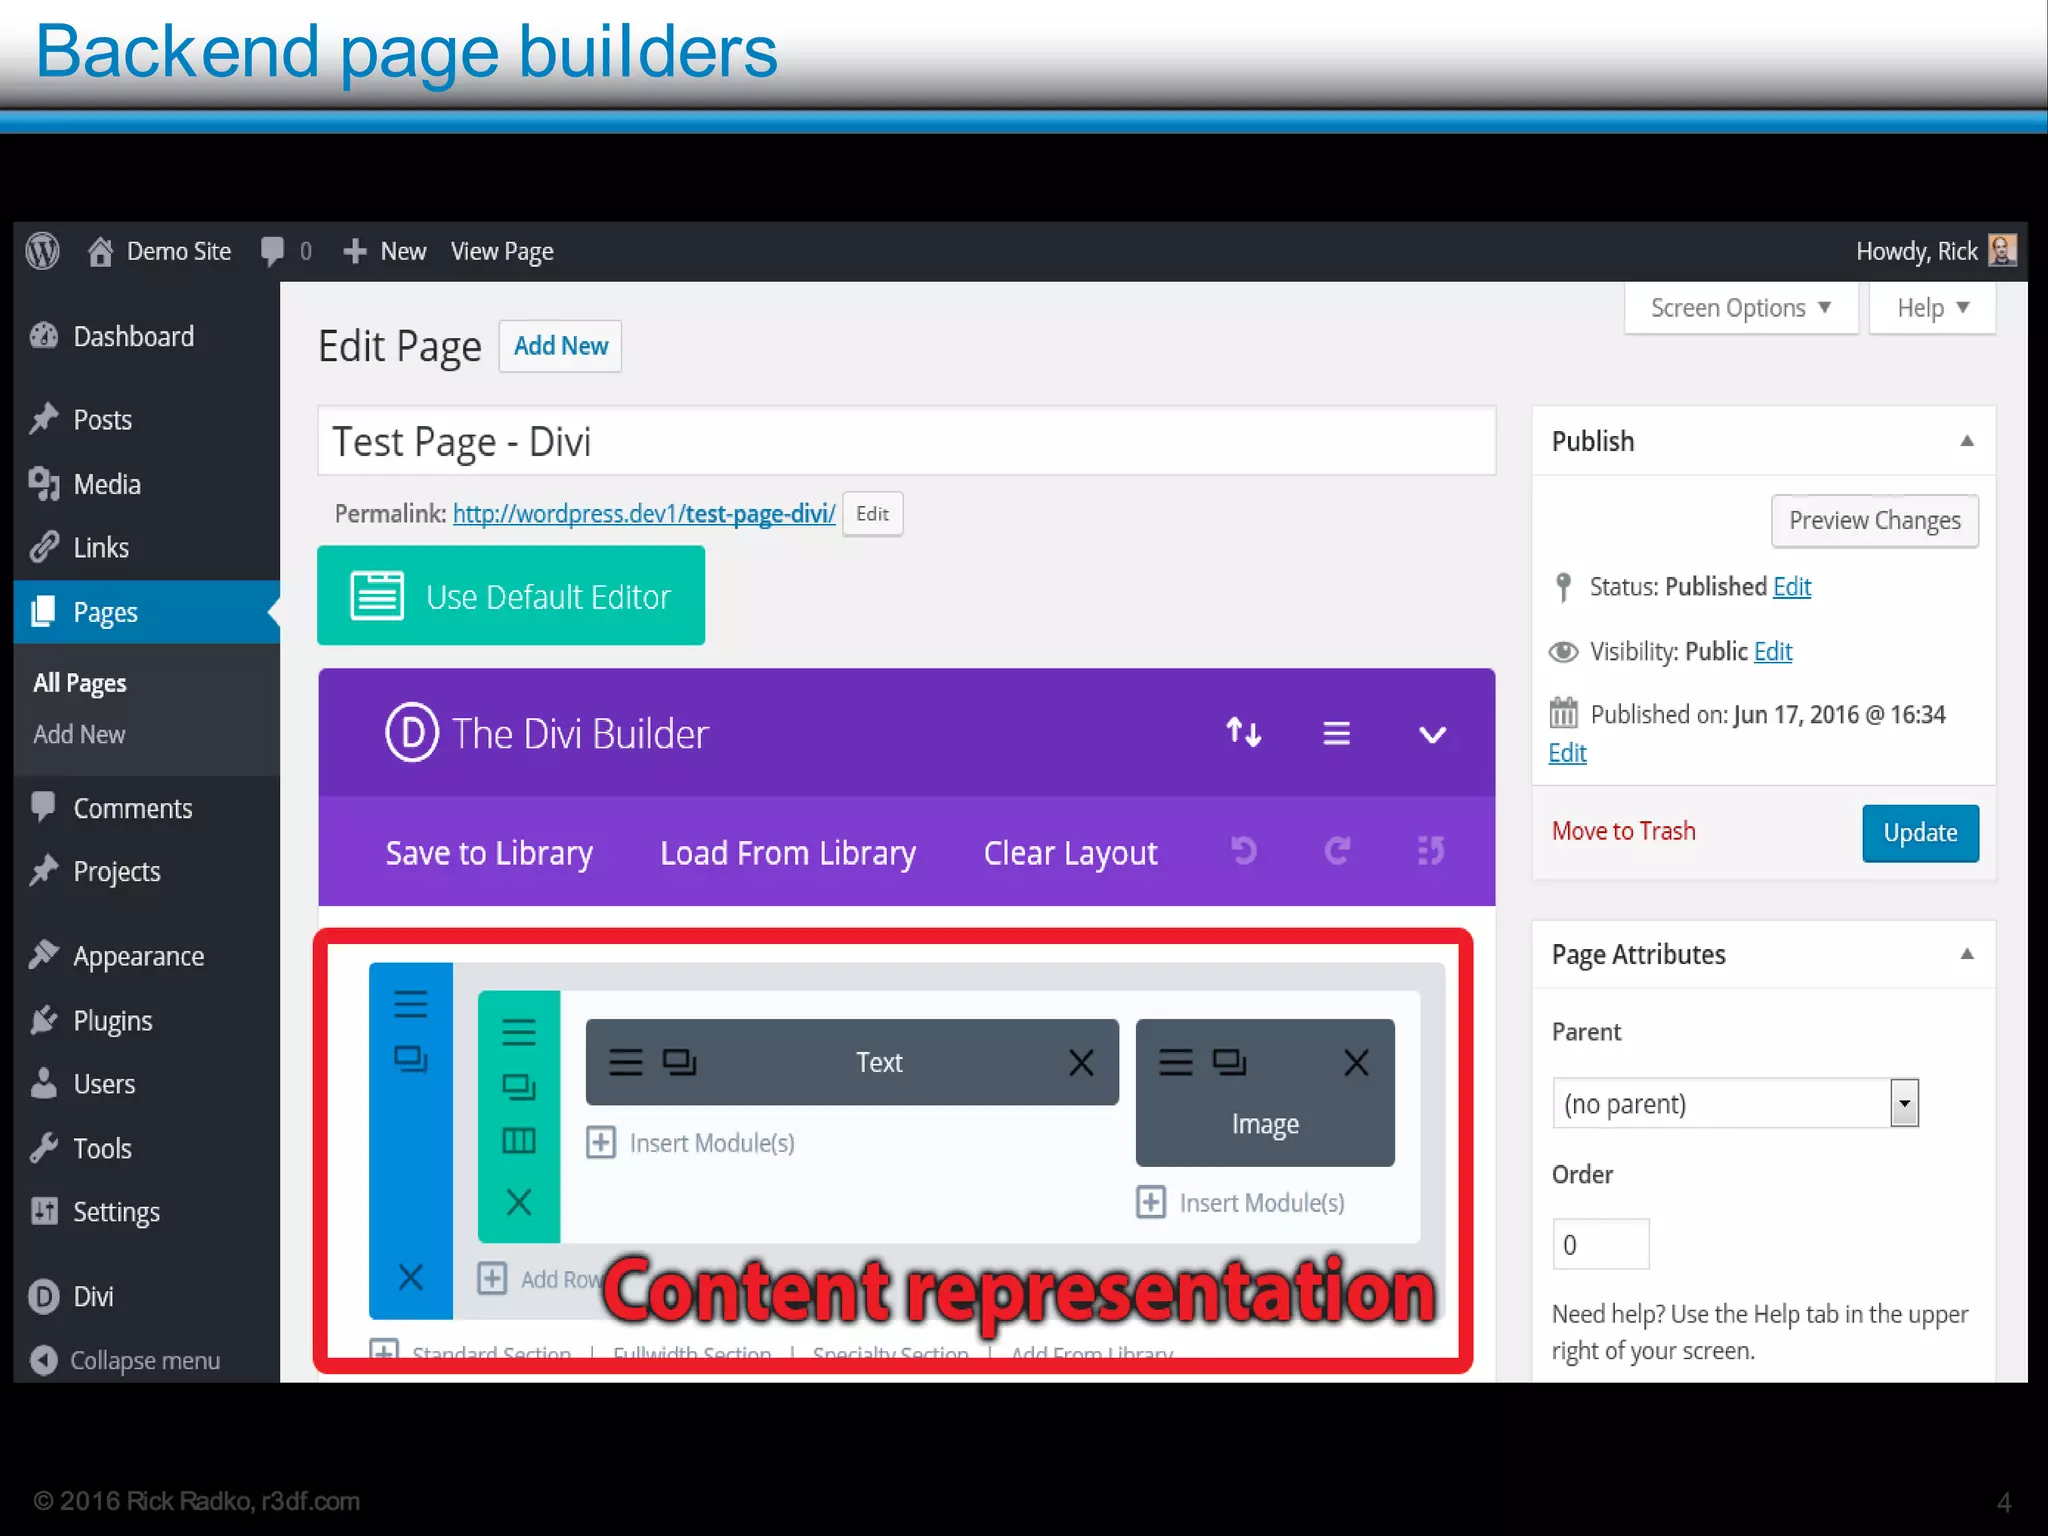
Task: Click the Divi history states icon
Action: tap(1431, 851)
